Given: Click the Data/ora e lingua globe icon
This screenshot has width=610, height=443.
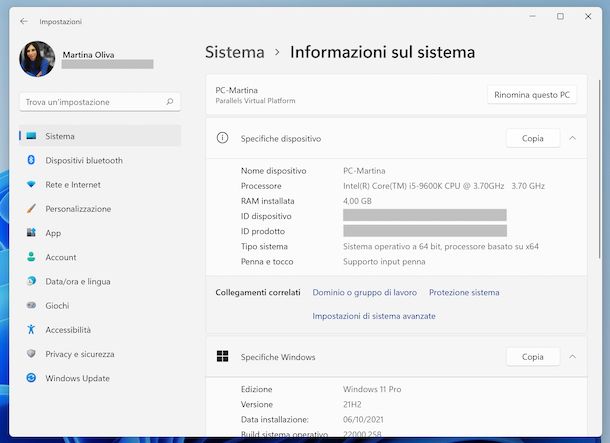Looking at the screenshot, I should click(x=31, y=281).
